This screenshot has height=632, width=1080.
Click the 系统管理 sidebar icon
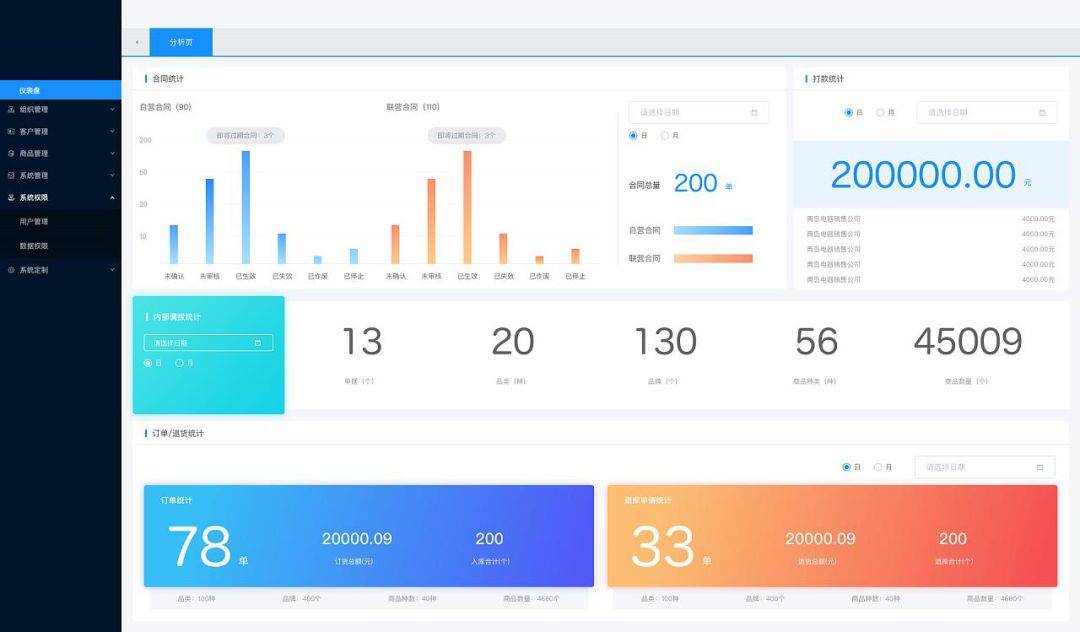tap(11, 175)
